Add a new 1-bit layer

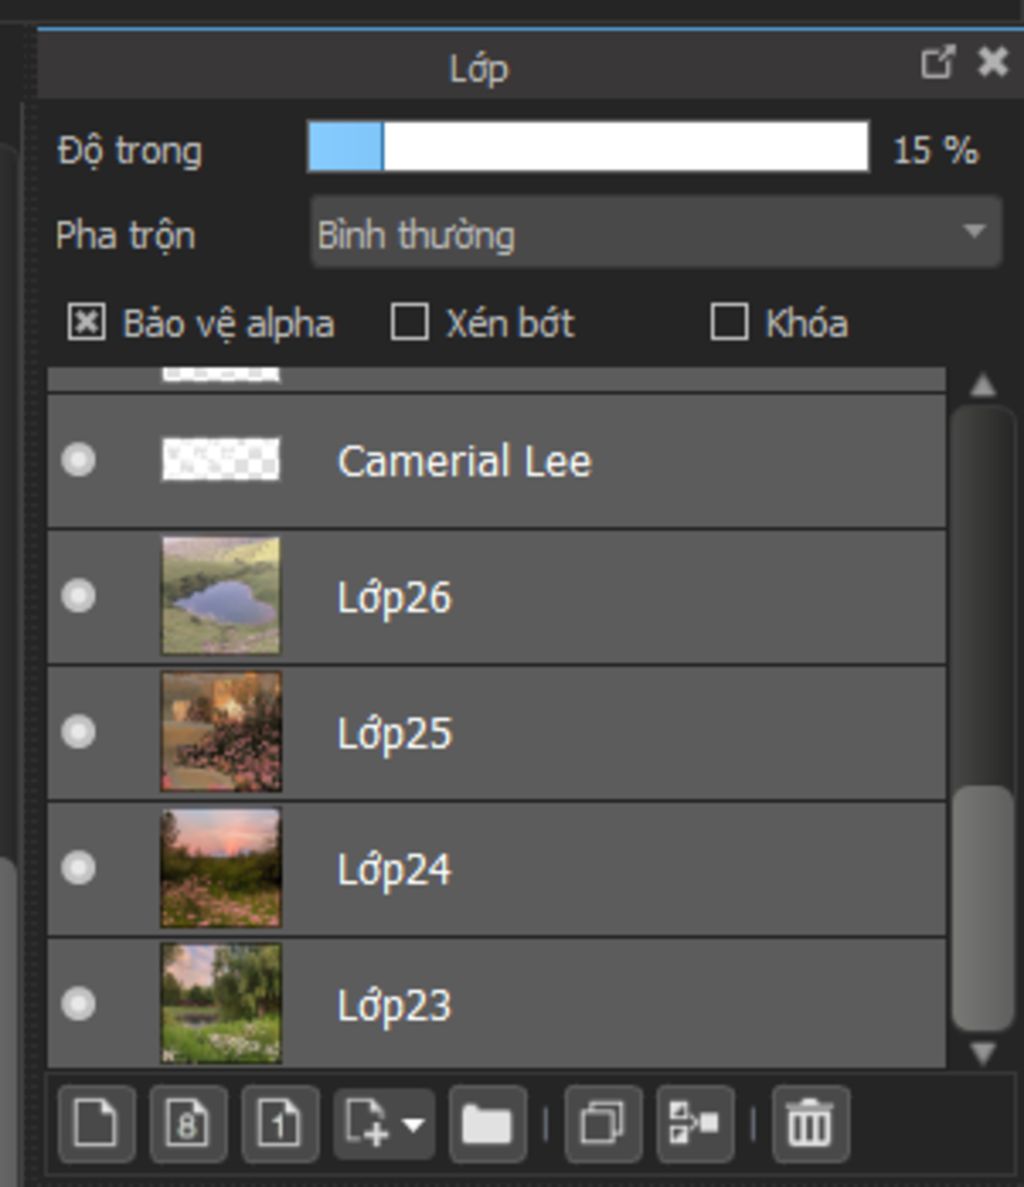(280, 1123)
